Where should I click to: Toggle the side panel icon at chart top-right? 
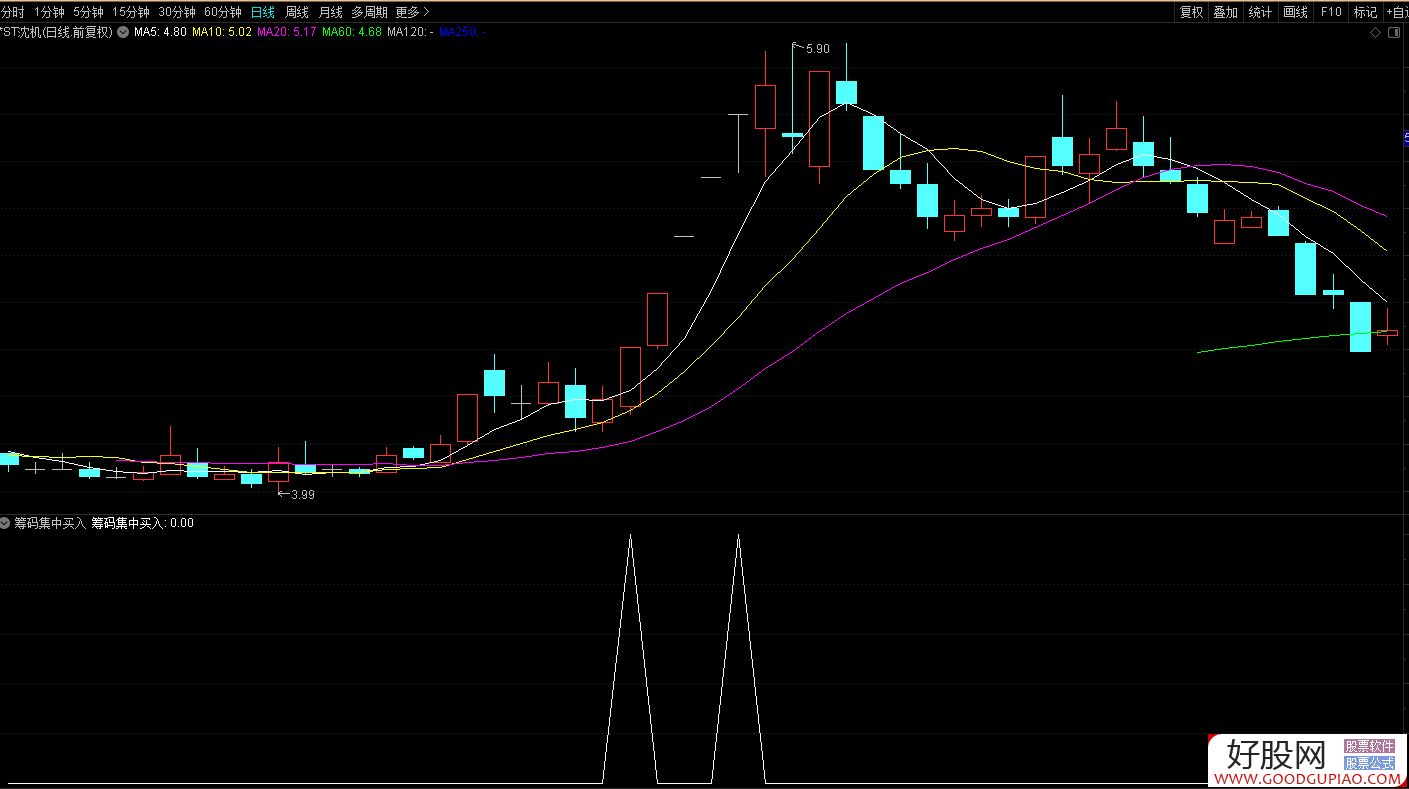[1394, 33]
